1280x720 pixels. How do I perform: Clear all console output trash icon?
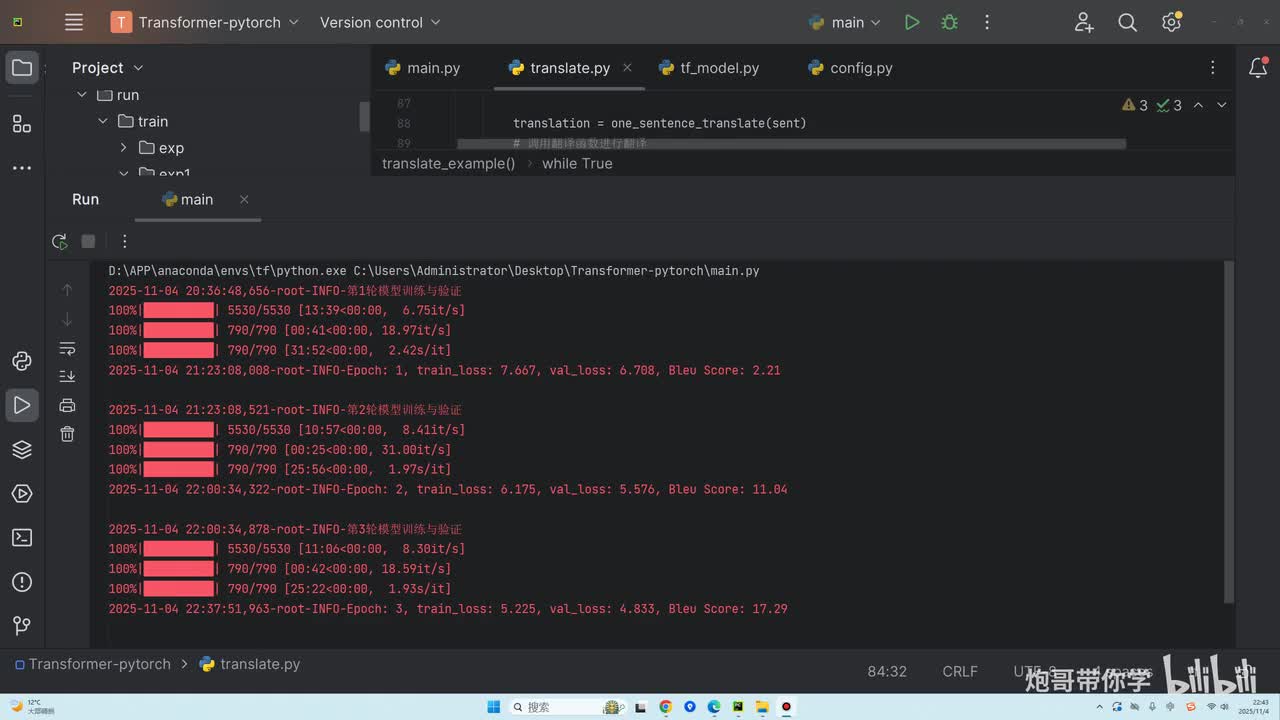(67, 434)
